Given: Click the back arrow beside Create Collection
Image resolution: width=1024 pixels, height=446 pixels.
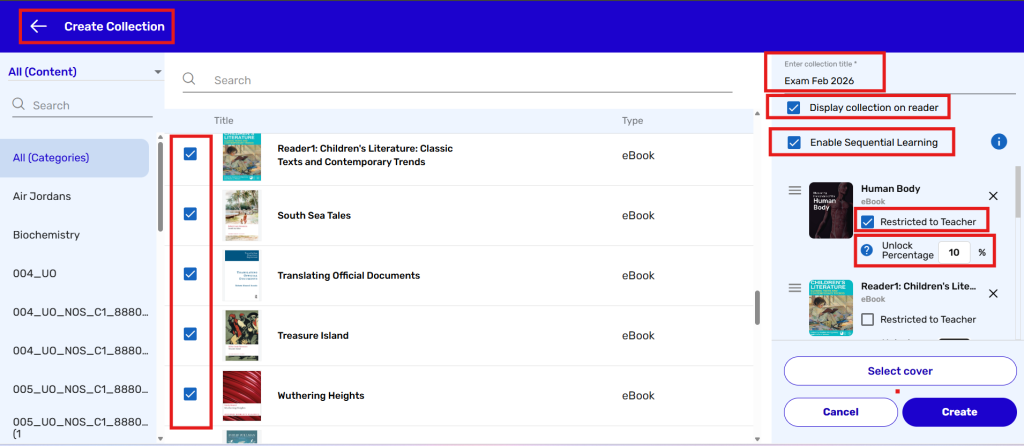Looking at the screenshot, I should click(x=39, y=26).
